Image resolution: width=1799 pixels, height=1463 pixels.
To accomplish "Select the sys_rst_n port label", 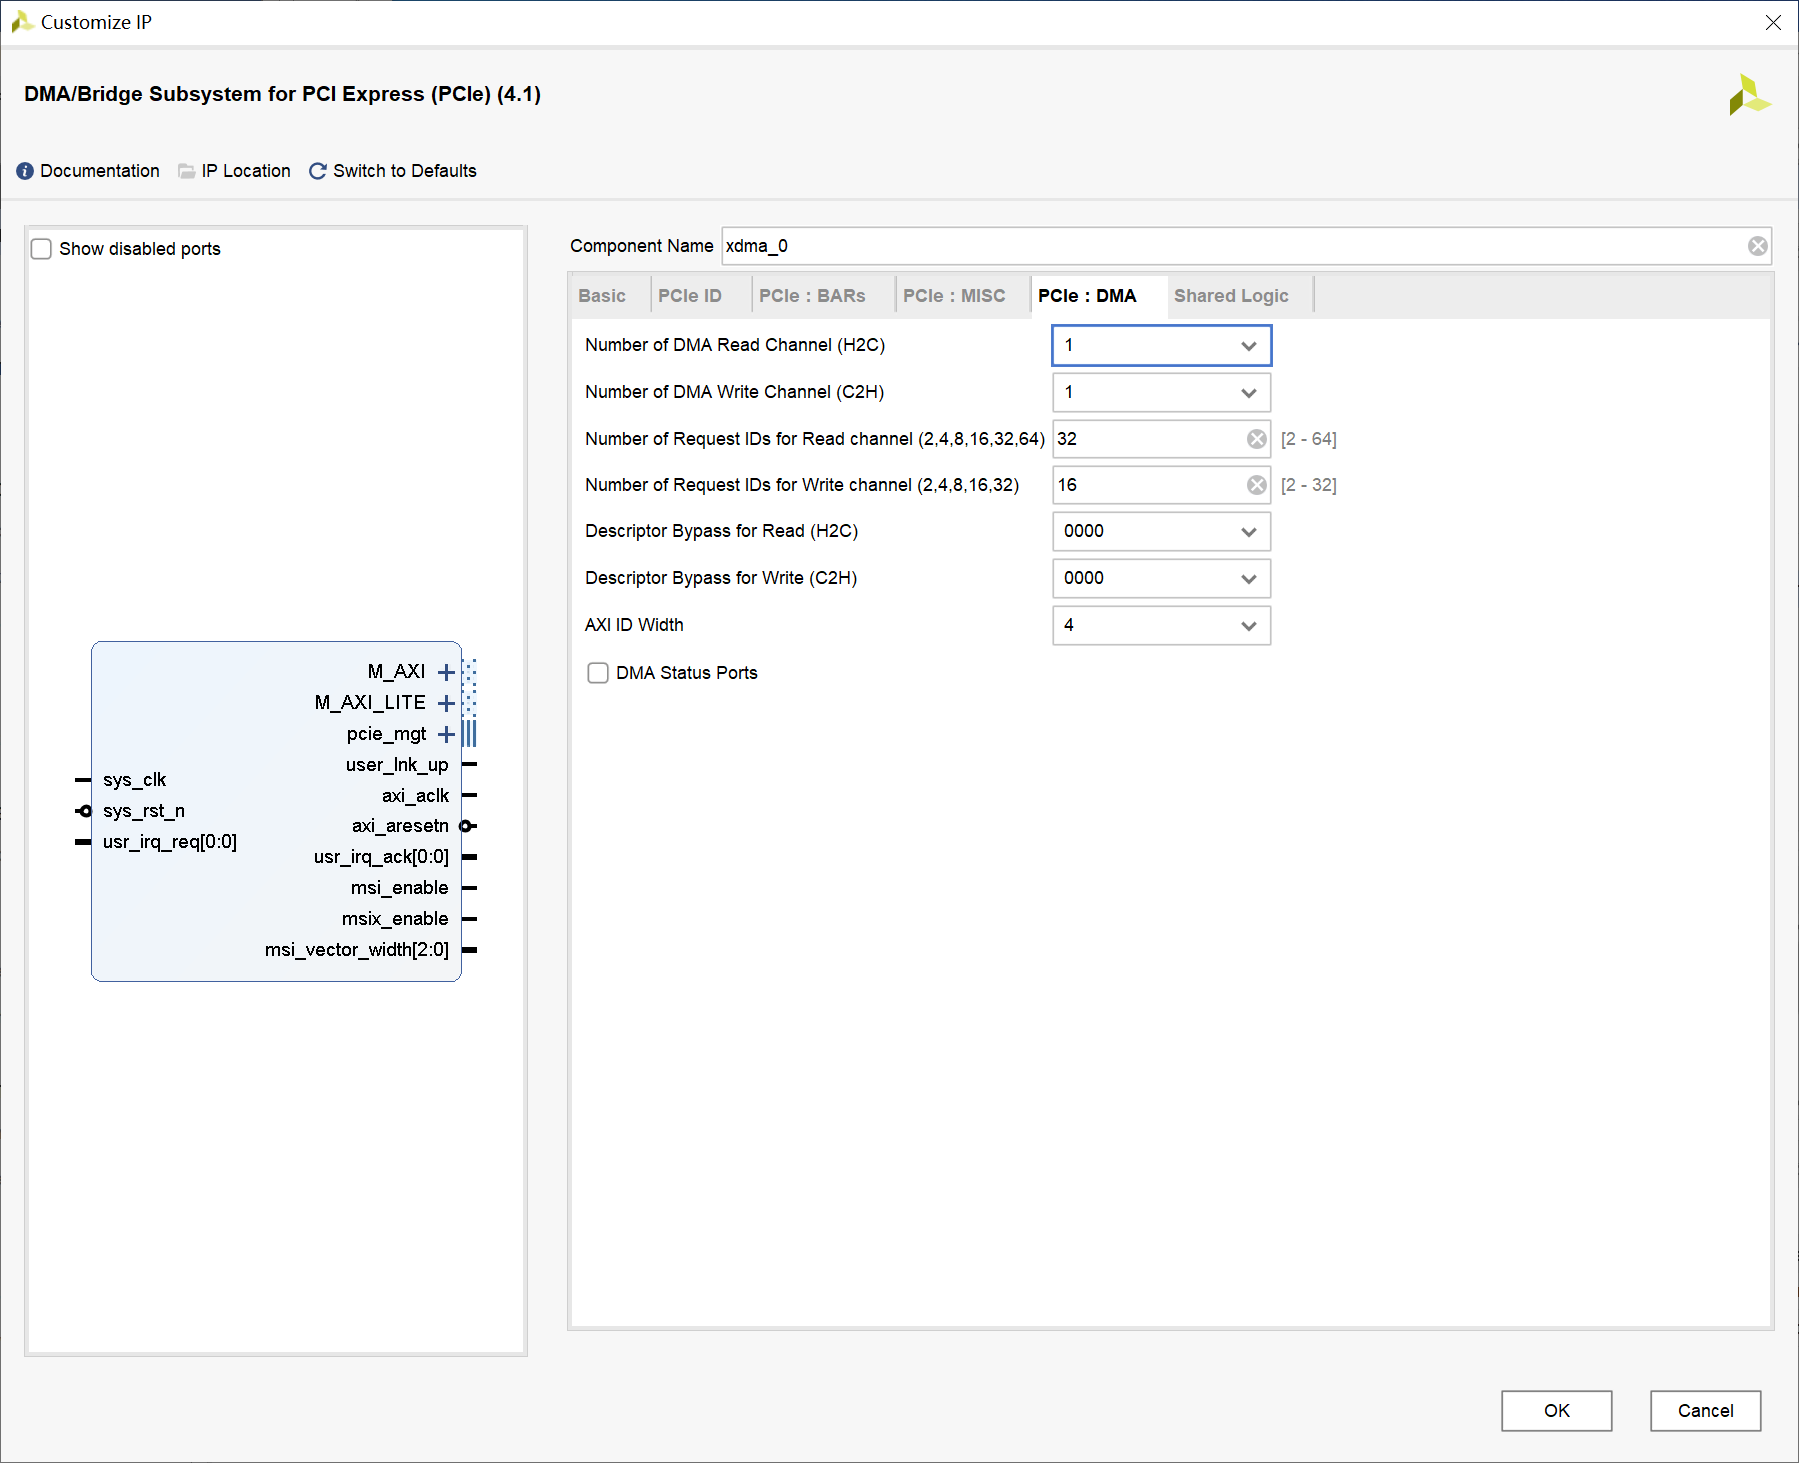I will click(x=144, y=811).
